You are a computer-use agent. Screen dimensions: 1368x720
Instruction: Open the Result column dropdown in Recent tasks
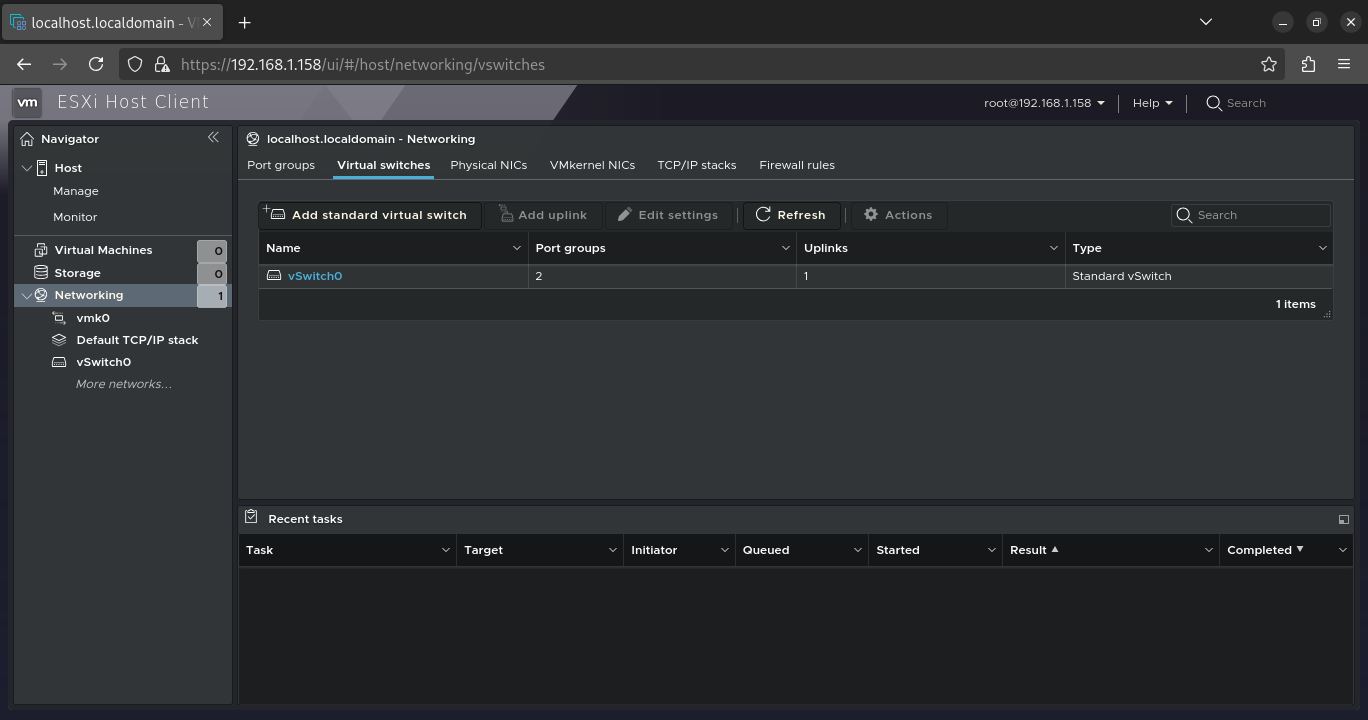click(x=1209, y=550)
